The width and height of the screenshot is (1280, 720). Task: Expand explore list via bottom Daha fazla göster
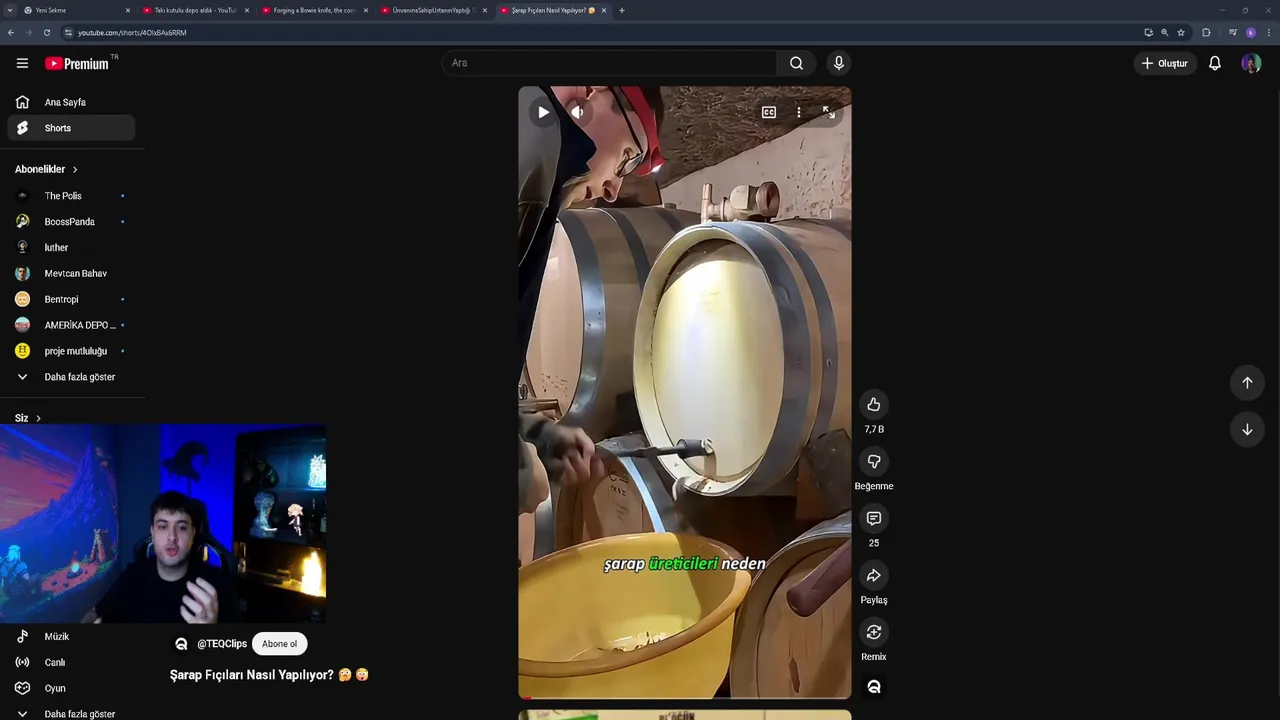tap(71, 713)
